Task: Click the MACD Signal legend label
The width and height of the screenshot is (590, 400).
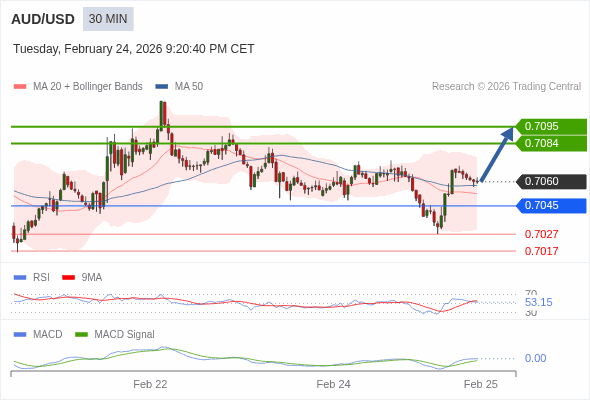Action: [125, 335]
